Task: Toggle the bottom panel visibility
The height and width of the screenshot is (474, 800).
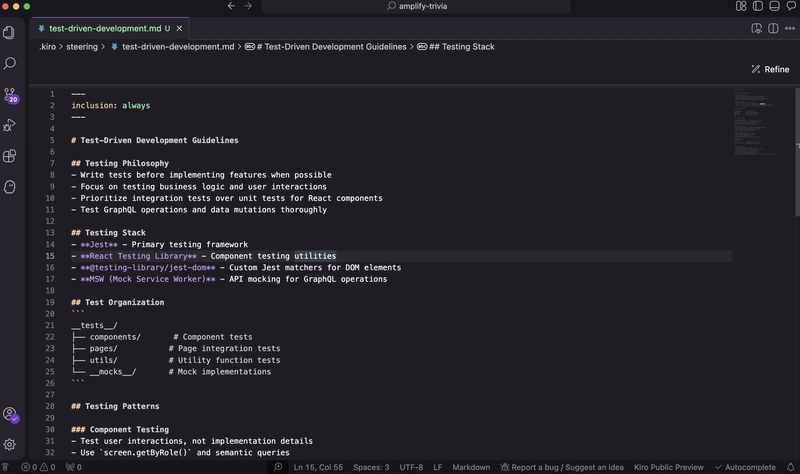Action: click(x=774, y=6)
